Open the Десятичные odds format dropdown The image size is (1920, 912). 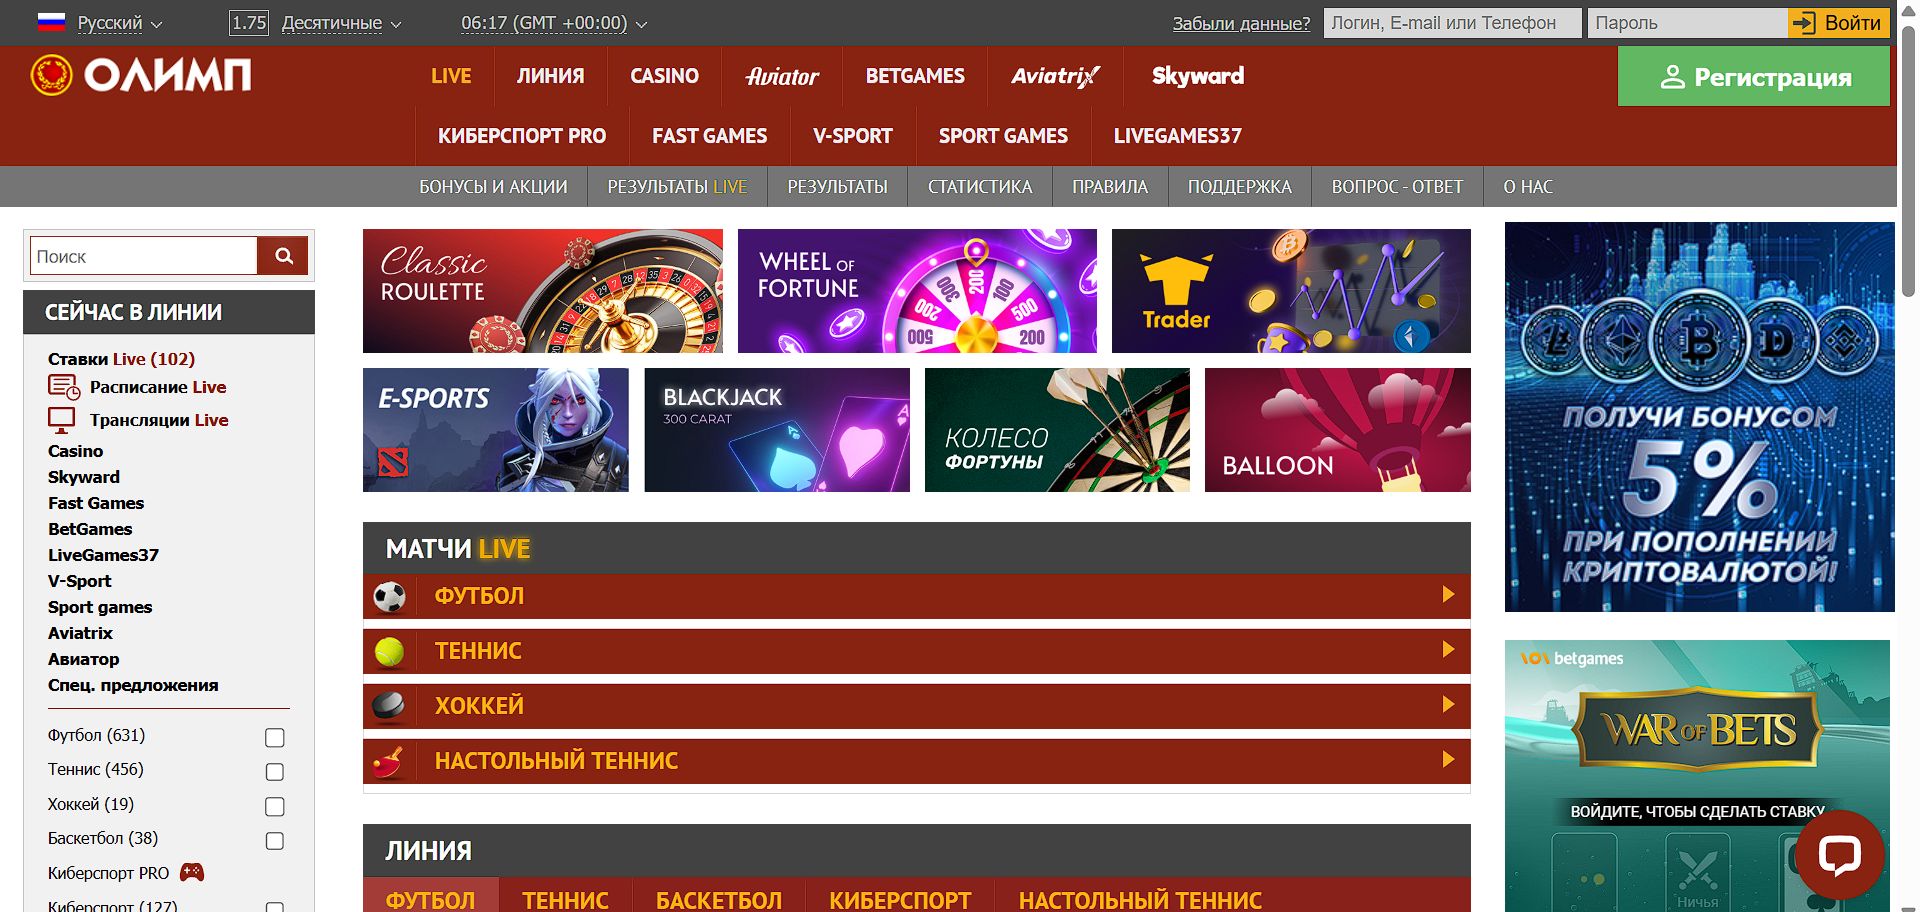click(336, 22)
